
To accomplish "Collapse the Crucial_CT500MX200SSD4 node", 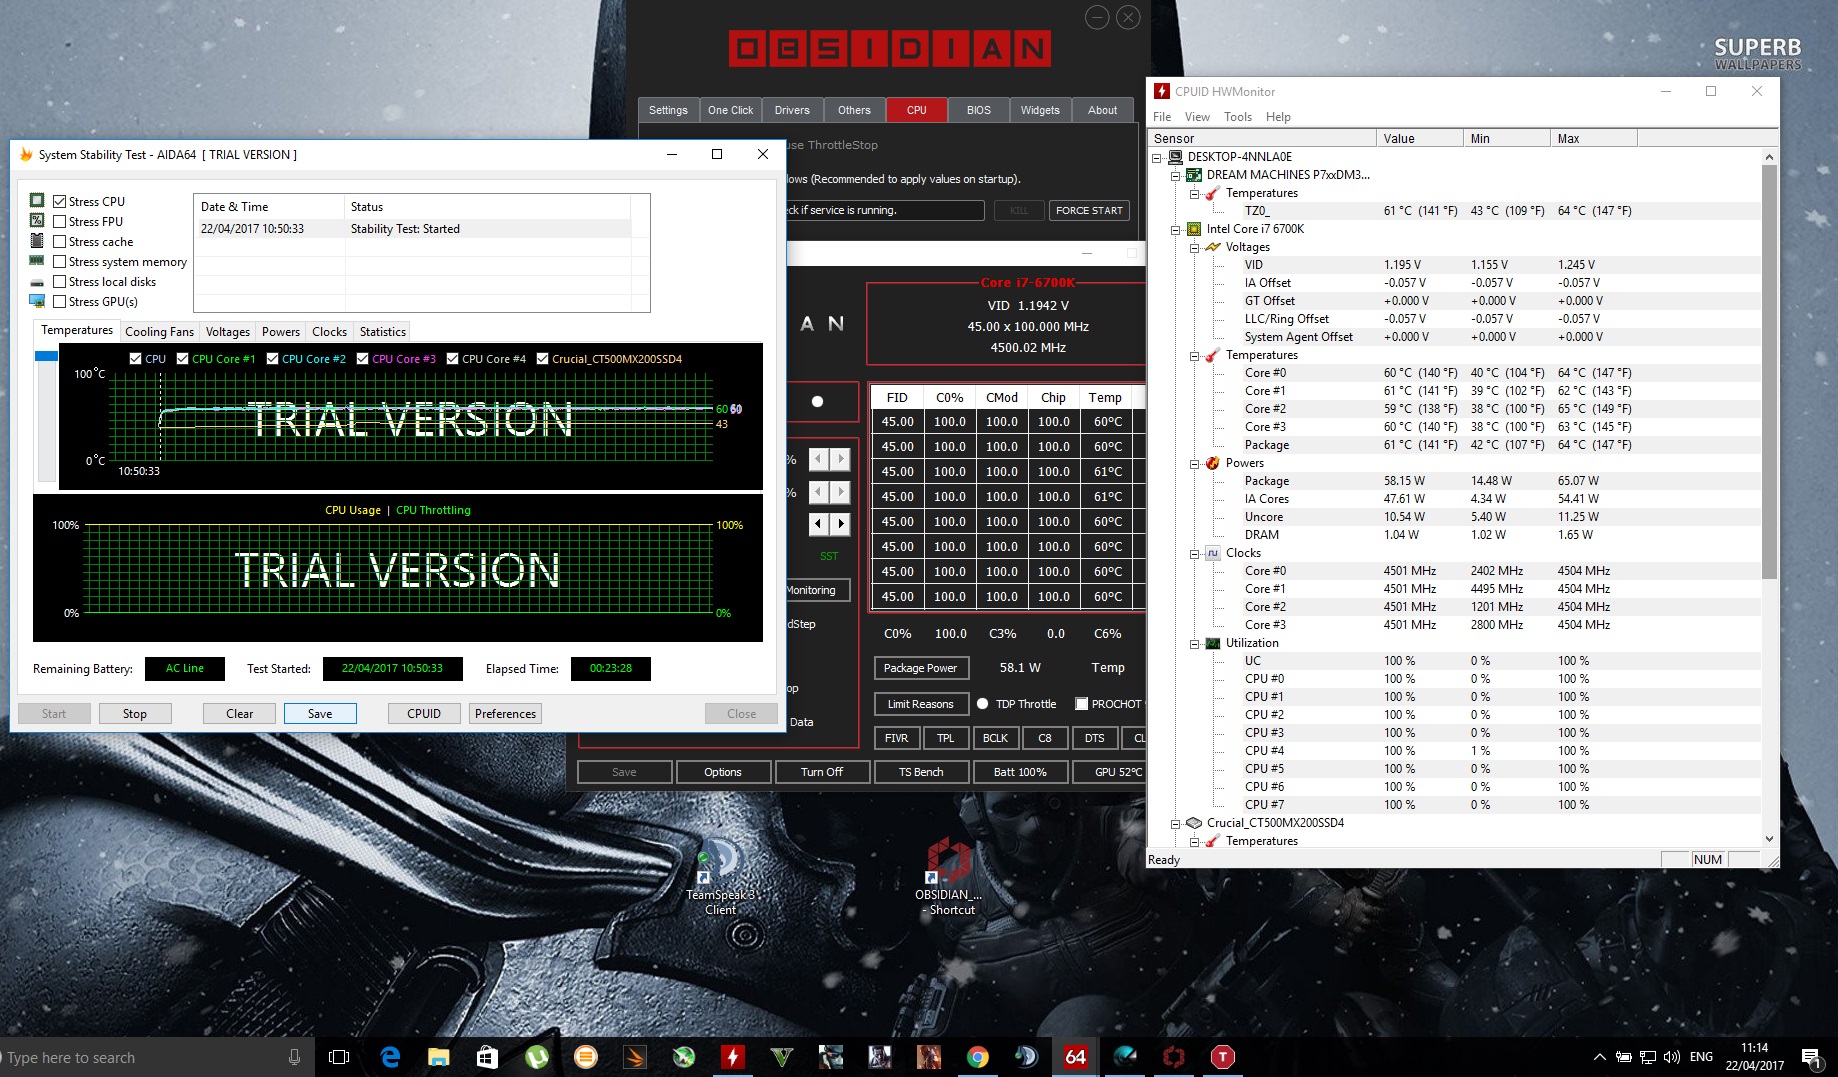I will tap(1176, 823).
